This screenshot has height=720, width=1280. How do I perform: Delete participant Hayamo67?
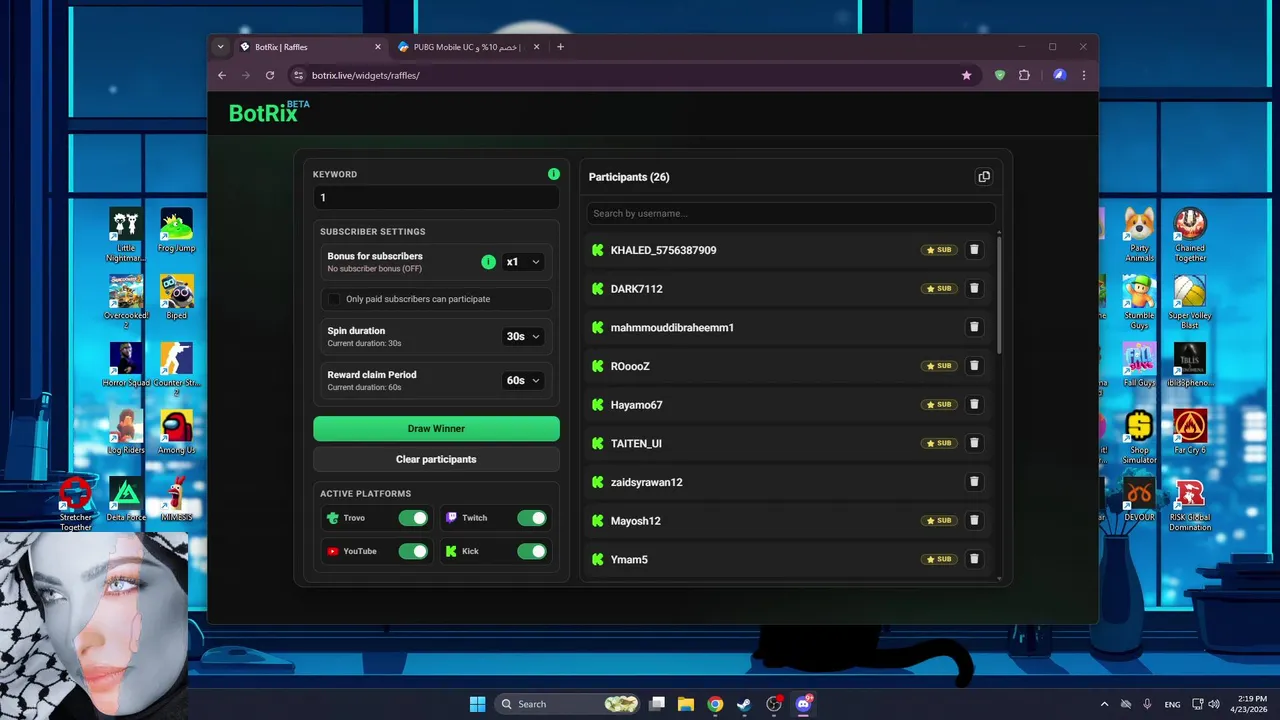point(974,405)
